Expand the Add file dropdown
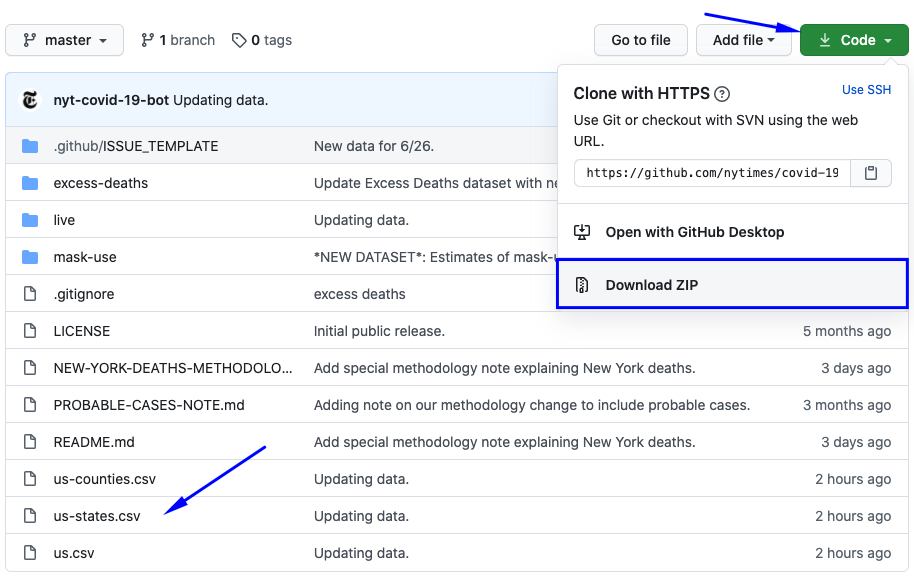The height and width of the screenshot is (578, 914). [x=743, y=40]
